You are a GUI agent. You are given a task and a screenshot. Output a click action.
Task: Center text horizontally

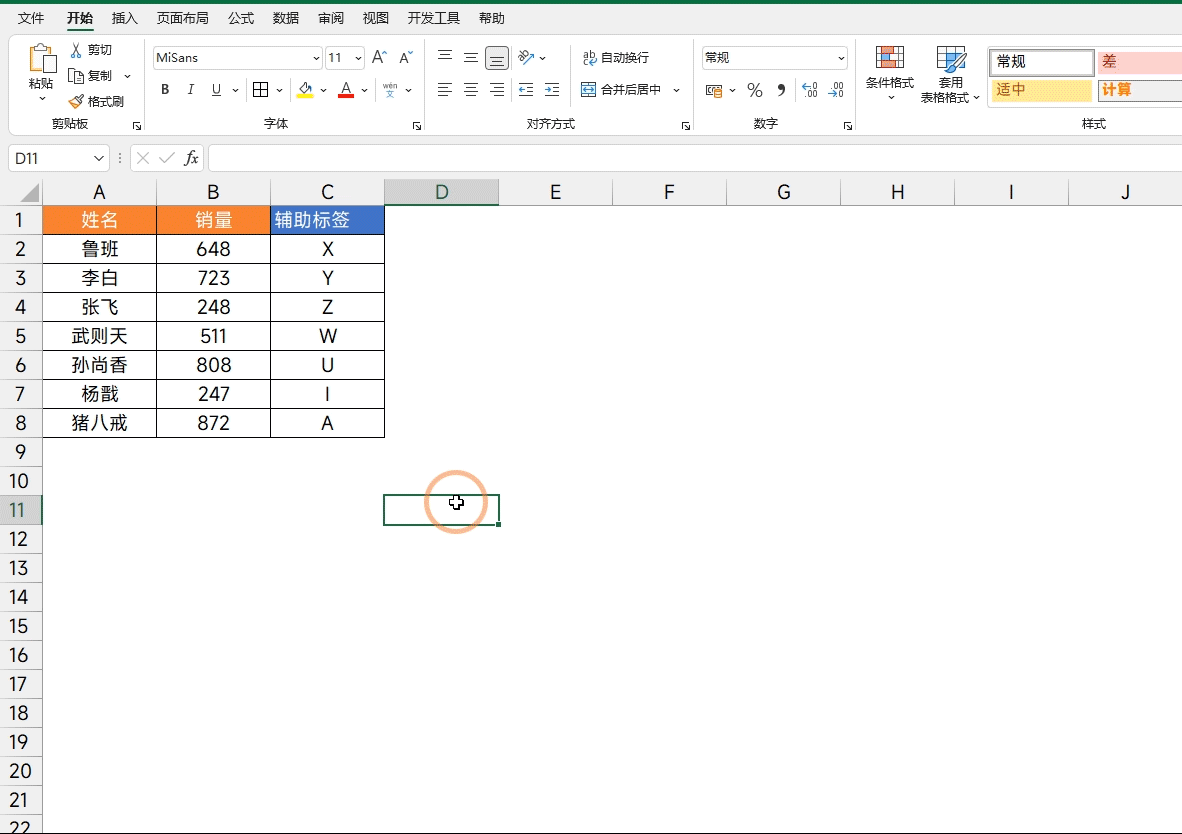(x=470, y=90)
